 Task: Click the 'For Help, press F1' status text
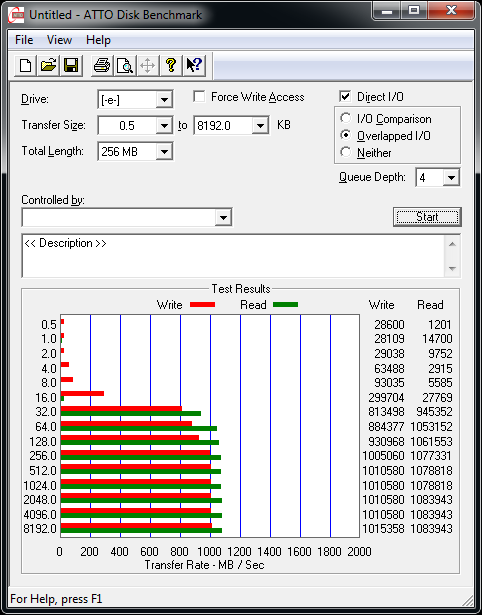56,599
